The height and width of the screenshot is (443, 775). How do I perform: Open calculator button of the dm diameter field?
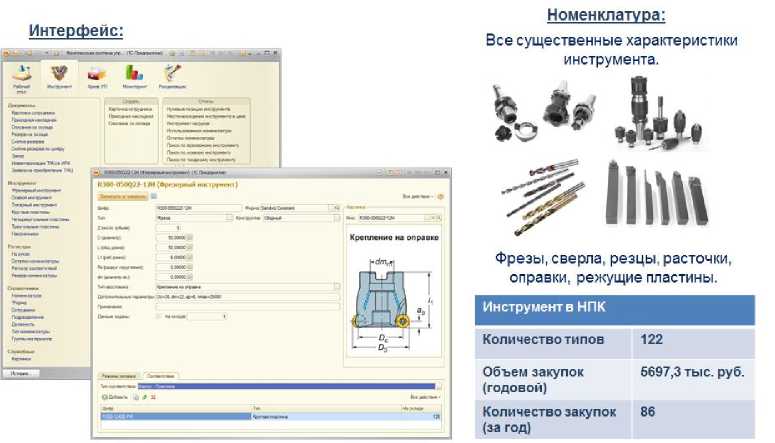pos(190,277)
